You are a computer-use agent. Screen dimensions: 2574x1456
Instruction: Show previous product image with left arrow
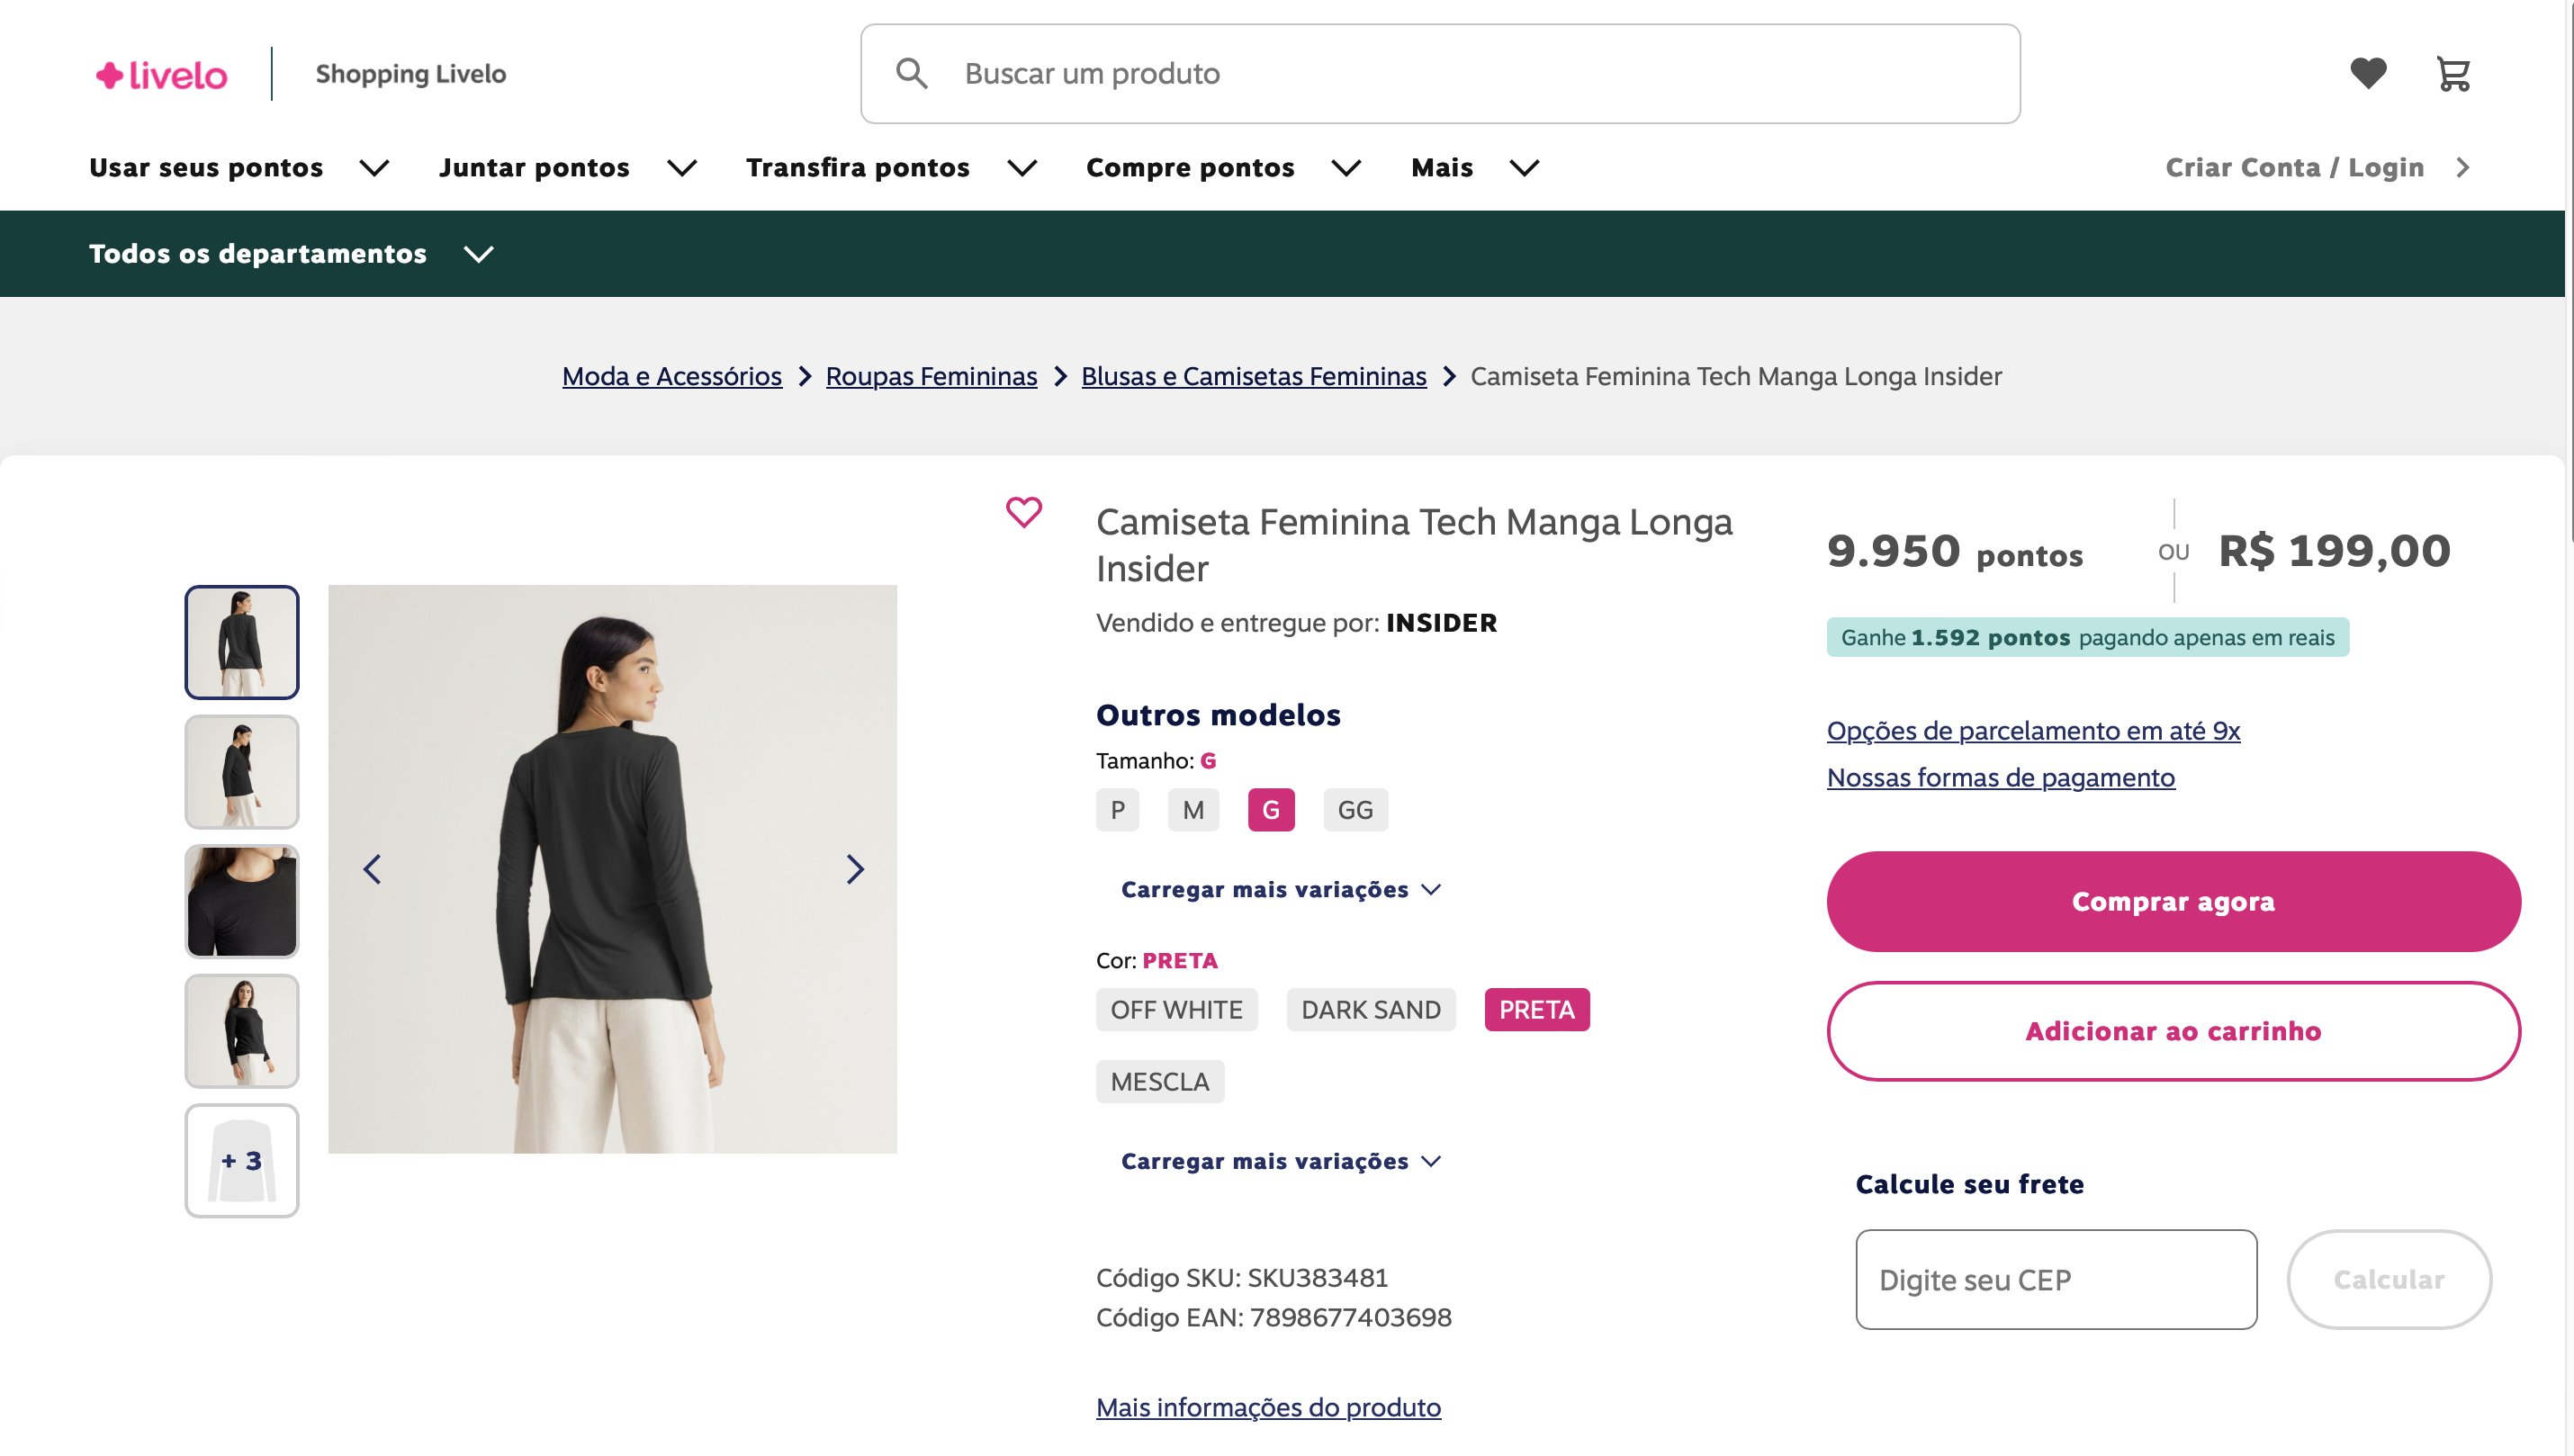tap(372, 869)
